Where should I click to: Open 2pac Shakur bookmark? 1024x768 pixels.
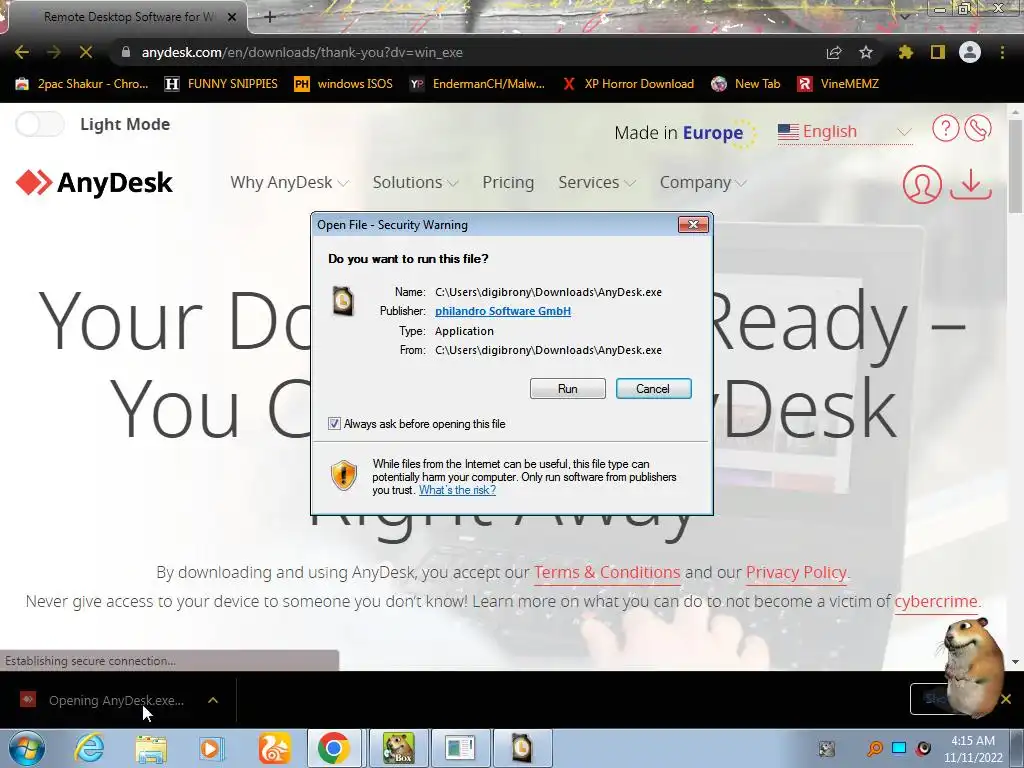point(82,84)
